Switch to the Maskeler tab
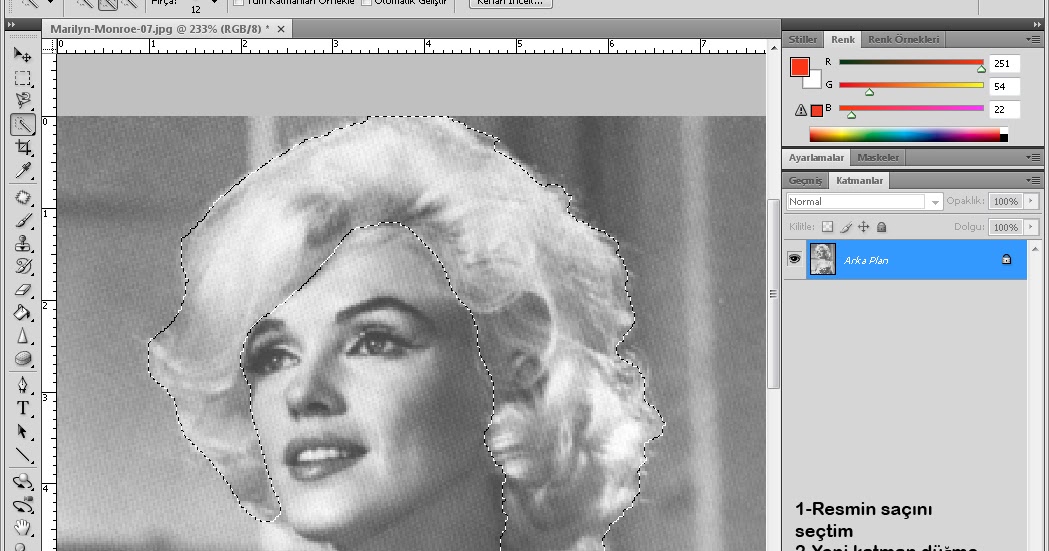Viewport: 1049px width, 551px height. (878, 157)
